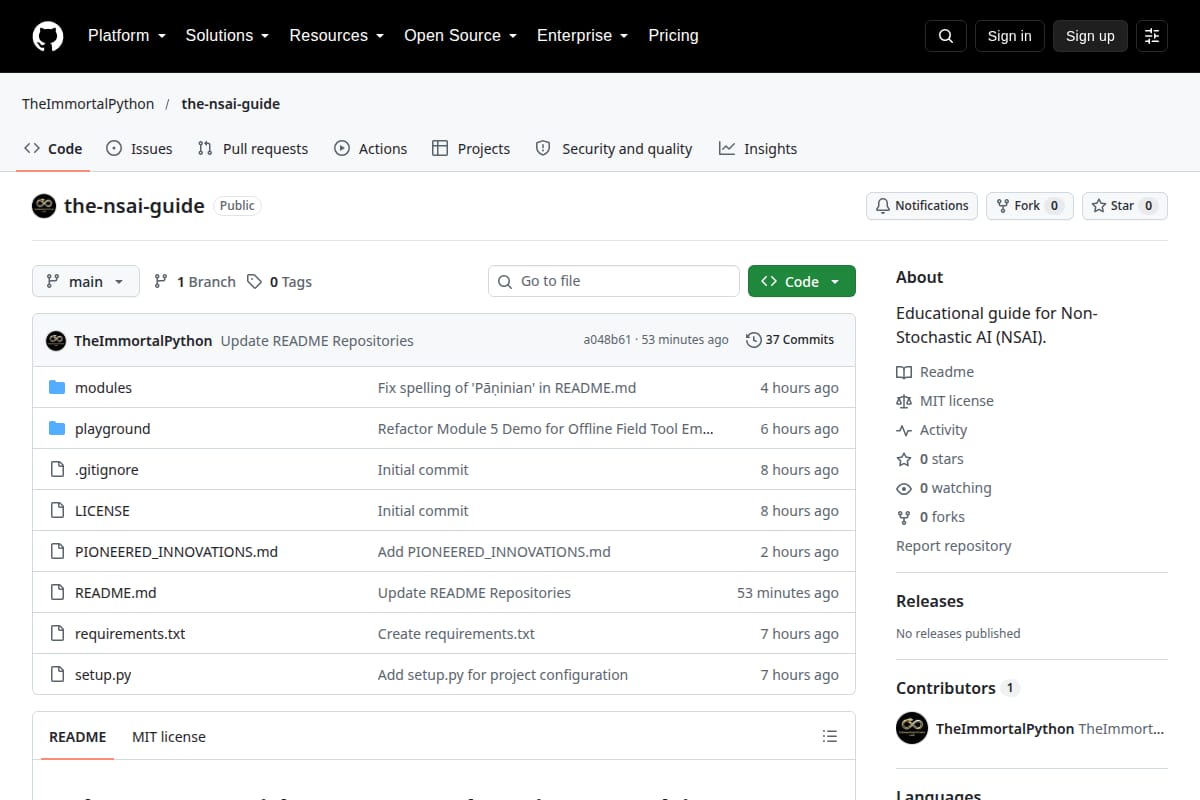Open the appearance settings icon in header
The height and width of the screenshot is (800, 1200).
pyautogui.click(x=1152, y=36)
